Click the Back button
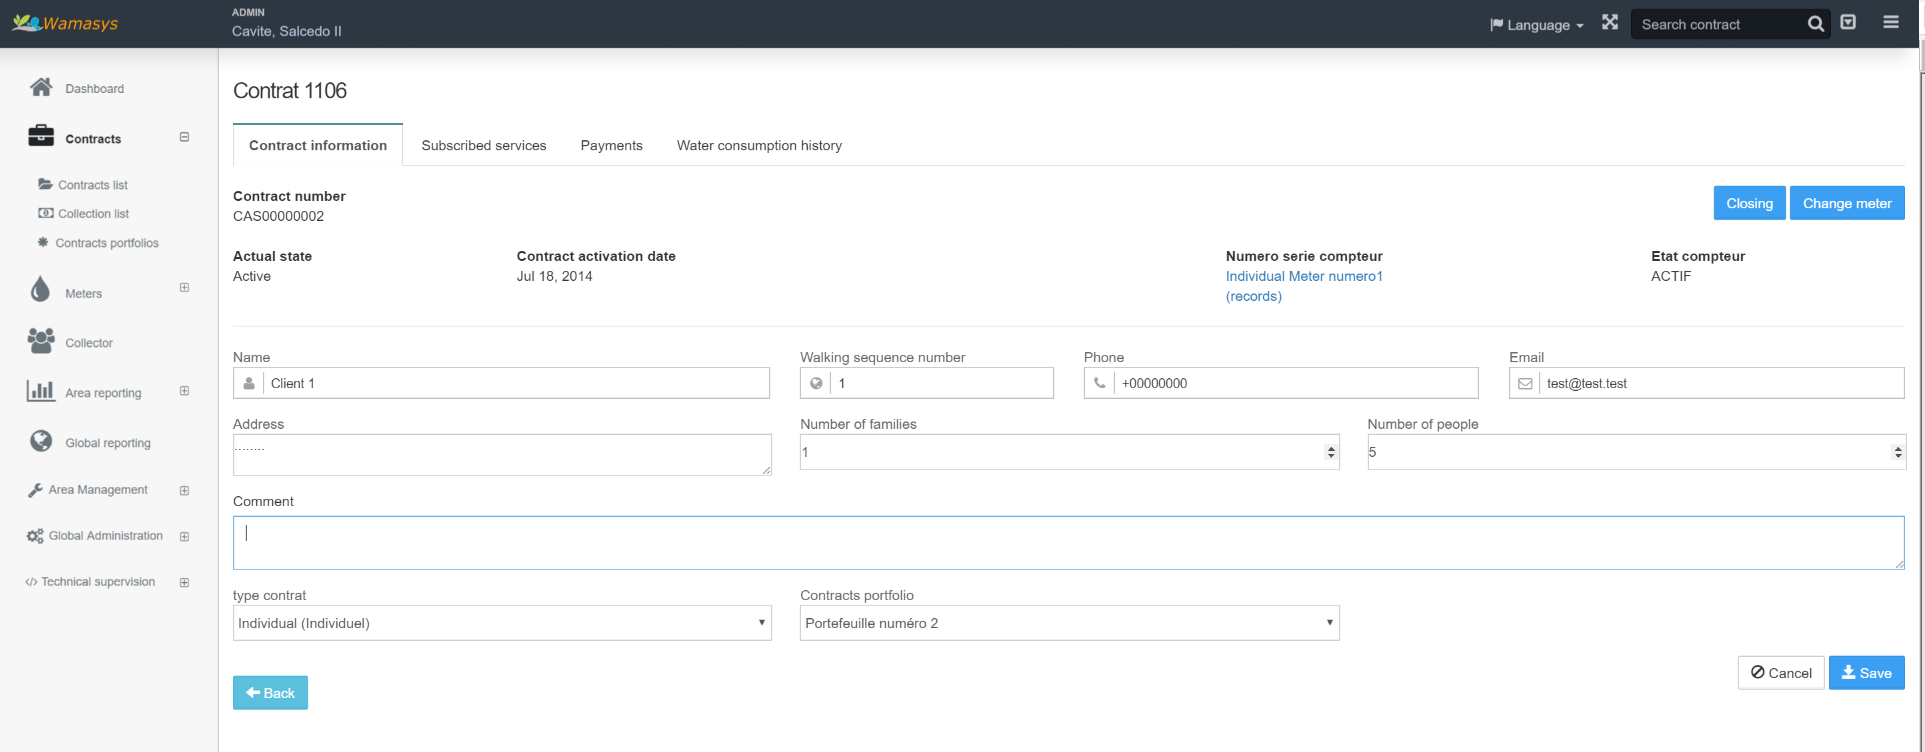 point(270,693)
